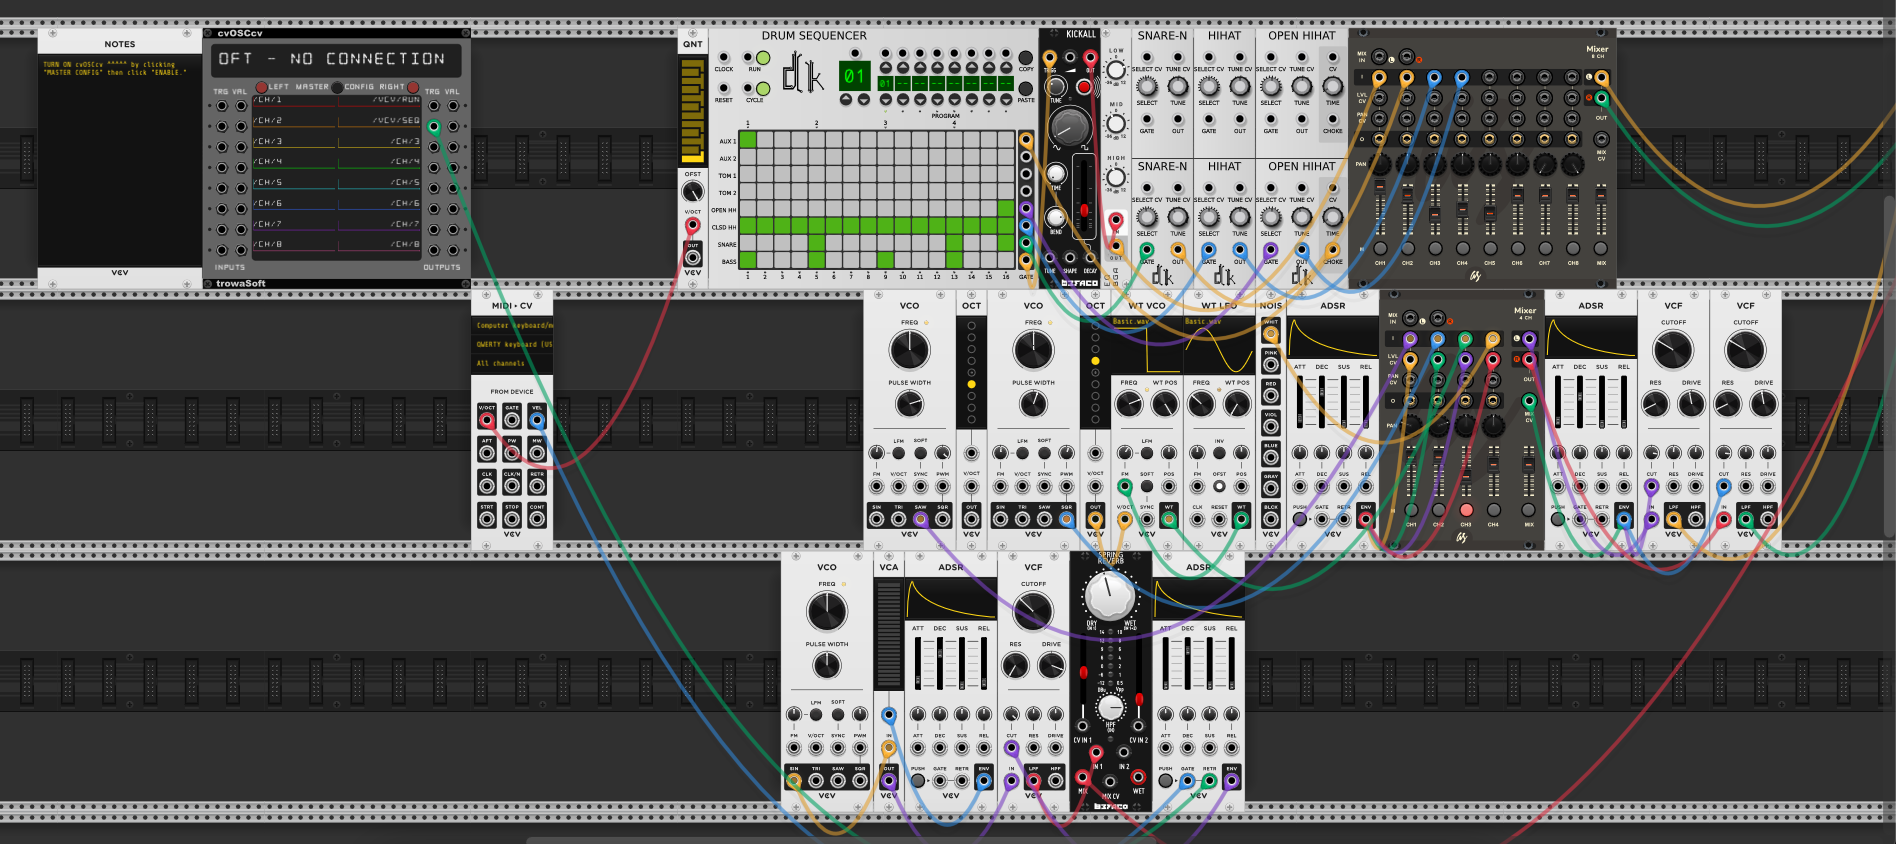1896x844 pixels.
Task: Click the LEFT red button on cvOSCcv
Action: click(261, 87)
